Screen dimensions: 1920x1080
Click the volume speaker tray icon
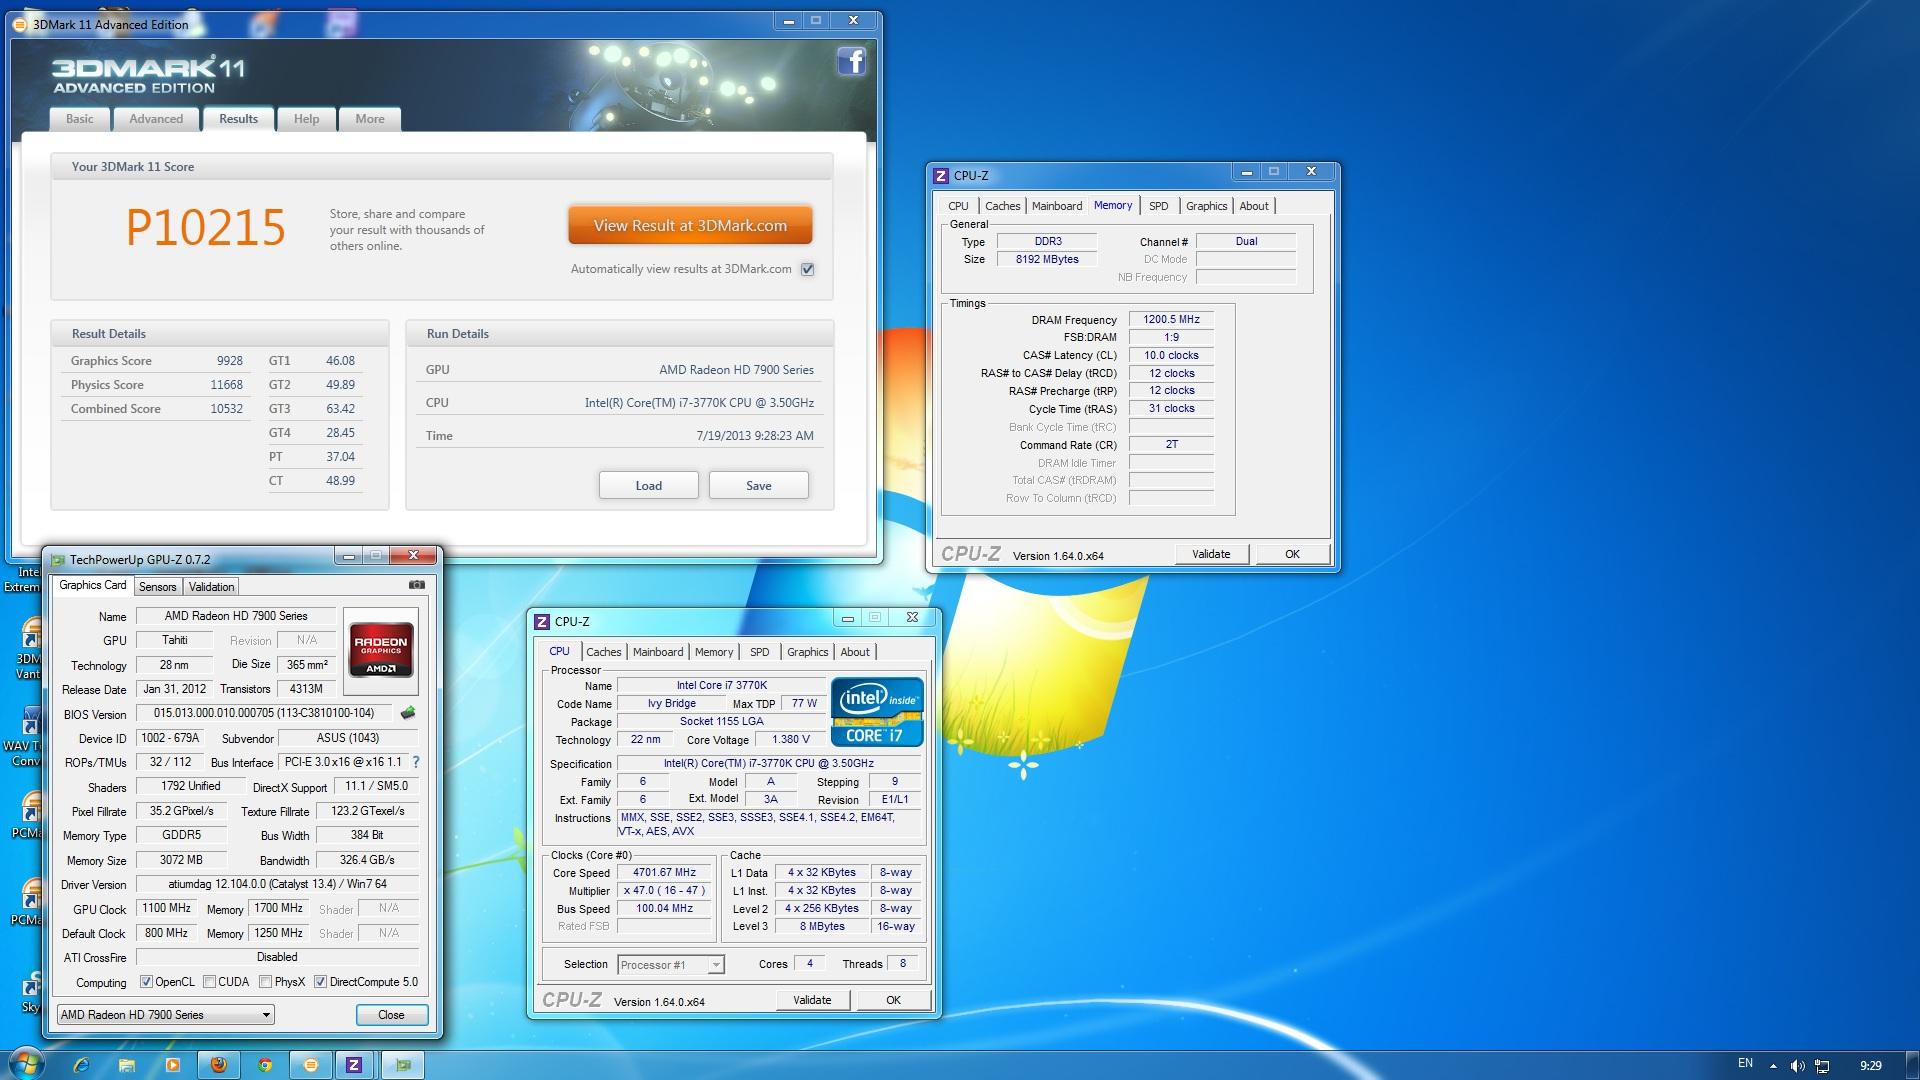pos(1797,1066)
